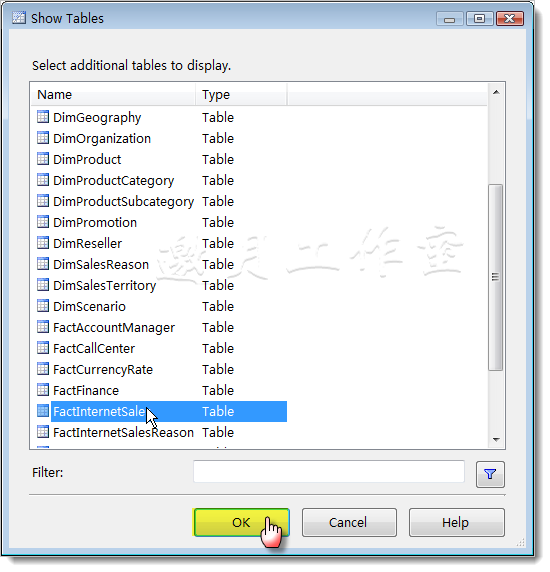Click the table icon beside DimSalesReason

(43, 264)
